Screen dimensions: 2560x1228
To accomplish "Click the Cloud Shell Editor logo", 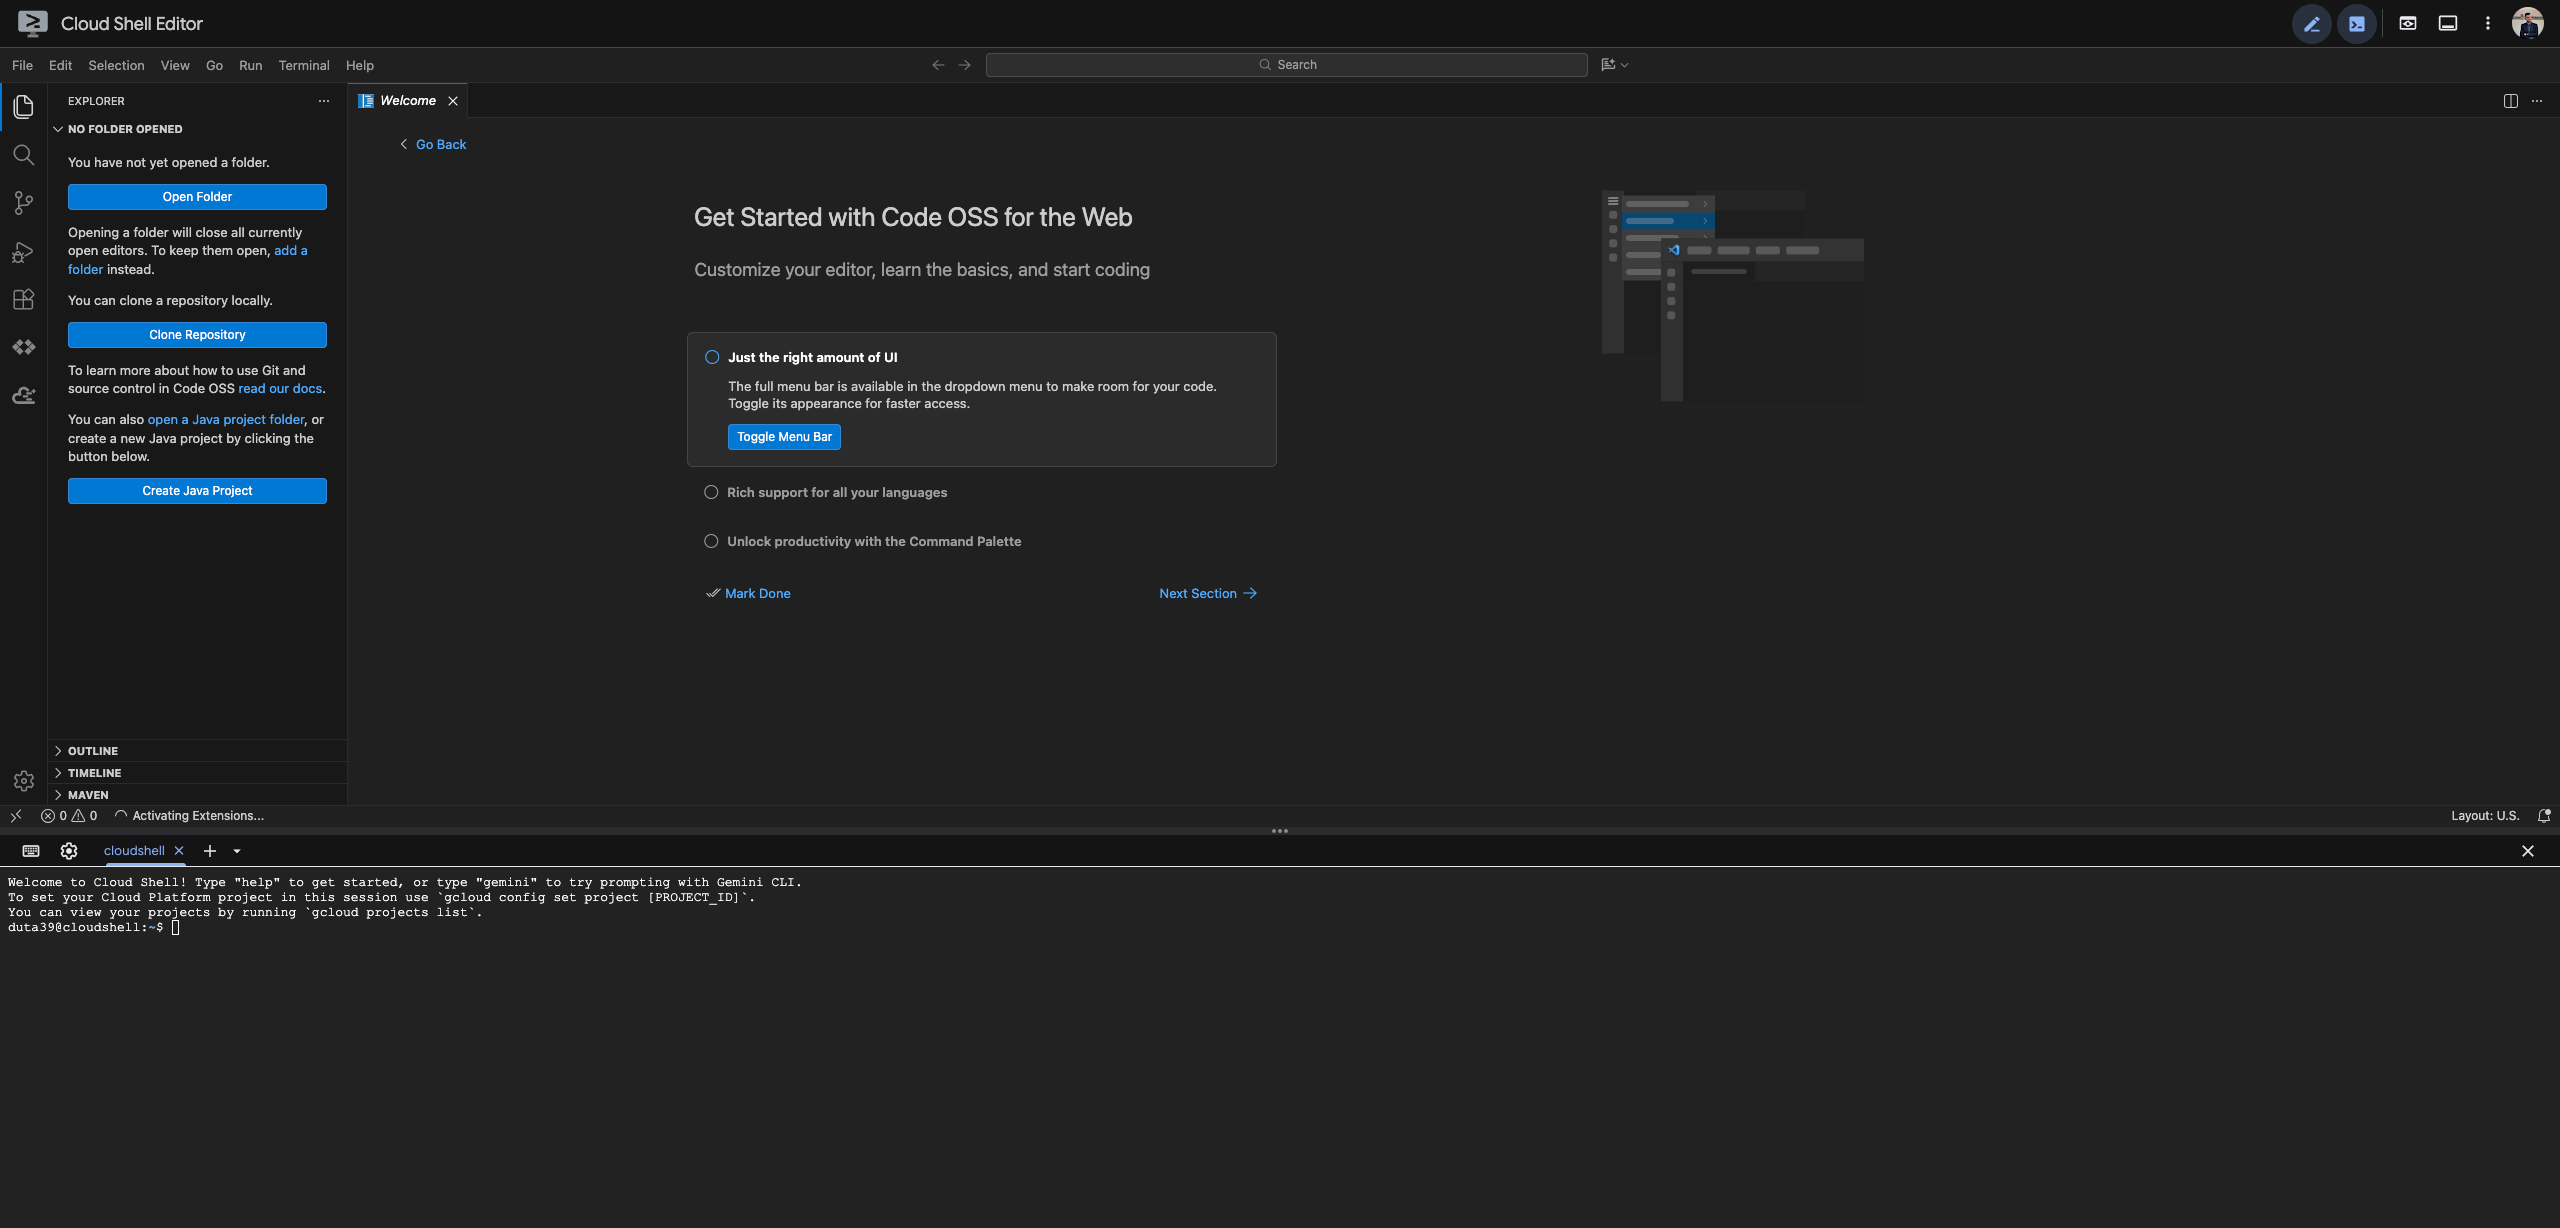I will pos(32,23).
